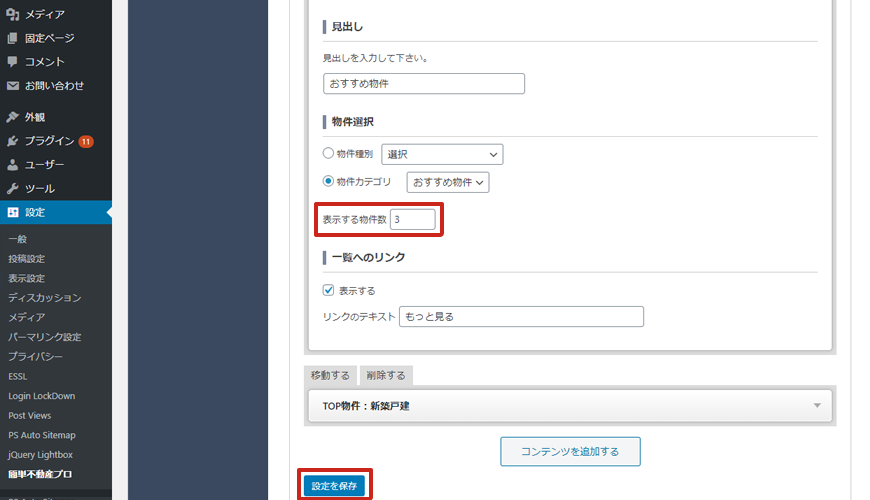Switch to the 削除する tab
Screen dimensions: 870x500
click(x=385, y=376)
